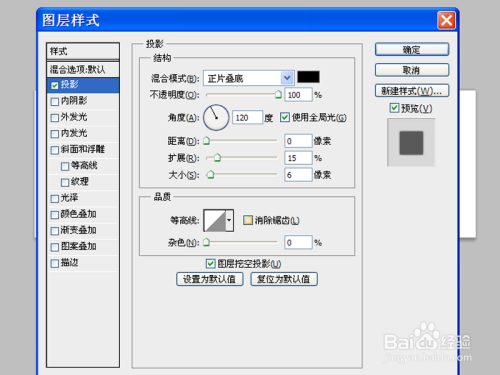Click the 距离 slider handle
Image resolution: width=500 pixels, height=375 pixels.
pos(207,141)
